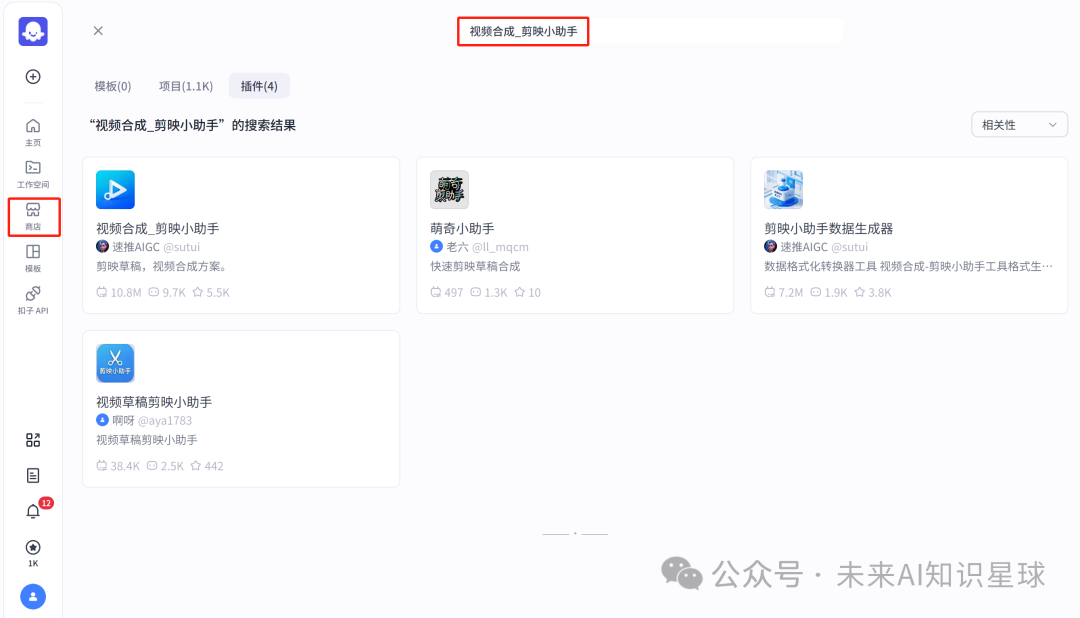
Task: Switch to the 模板(0) tab
Action: (x=112, y=86)
